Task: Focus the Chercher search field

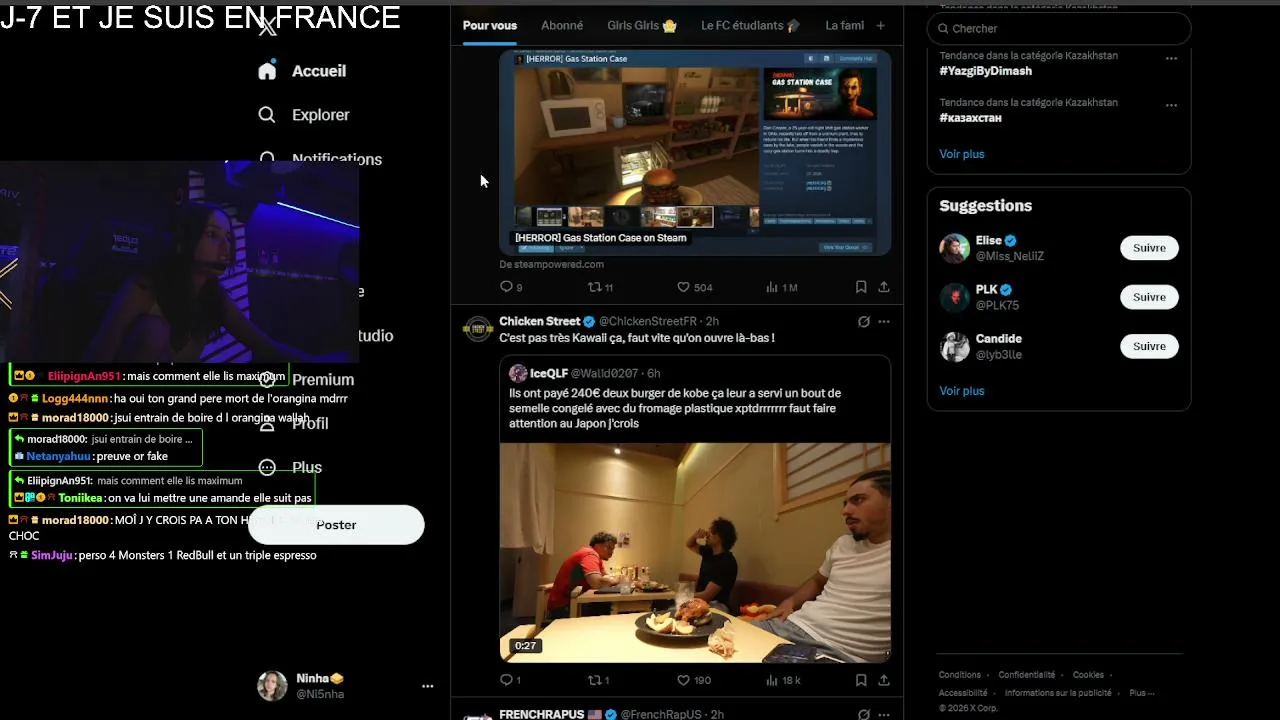Action: pyautogui.click(x=1059, y=29)
